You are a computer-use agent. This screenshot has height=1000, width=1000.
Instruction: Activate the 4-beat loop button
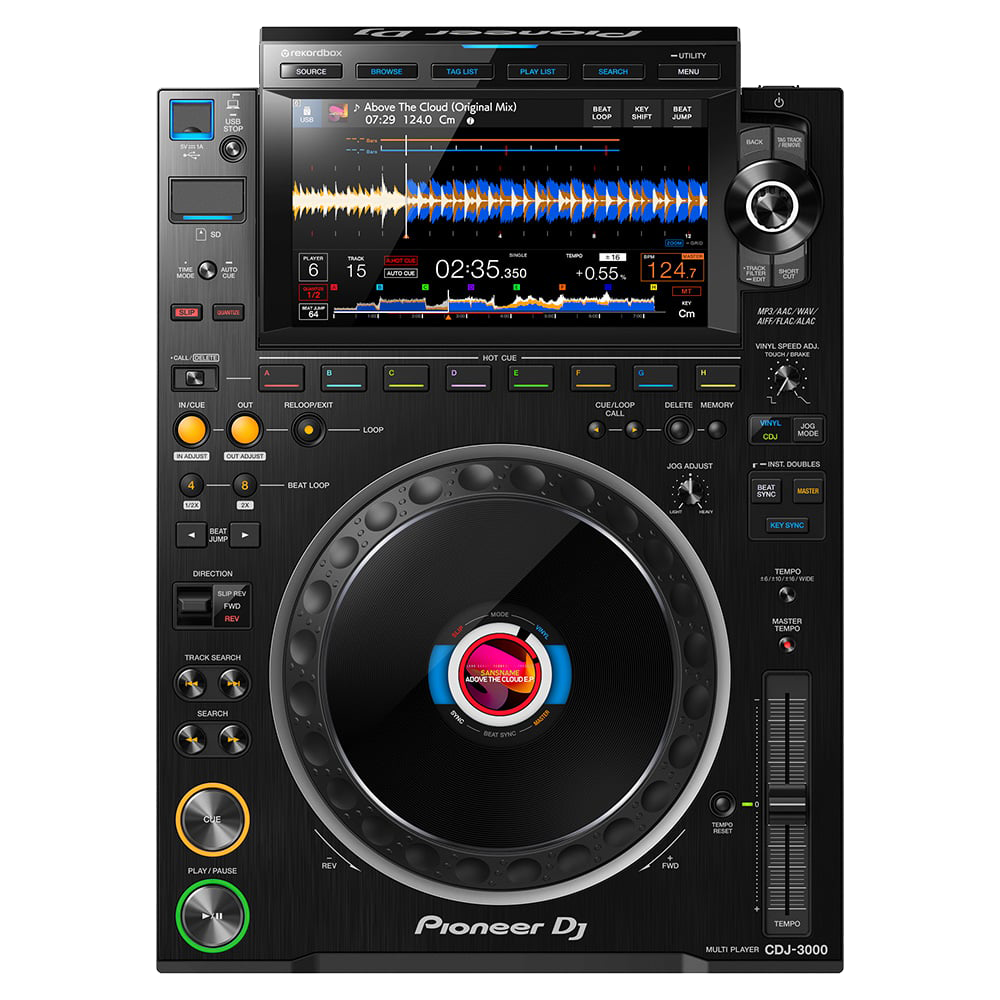tap(191, 485)
